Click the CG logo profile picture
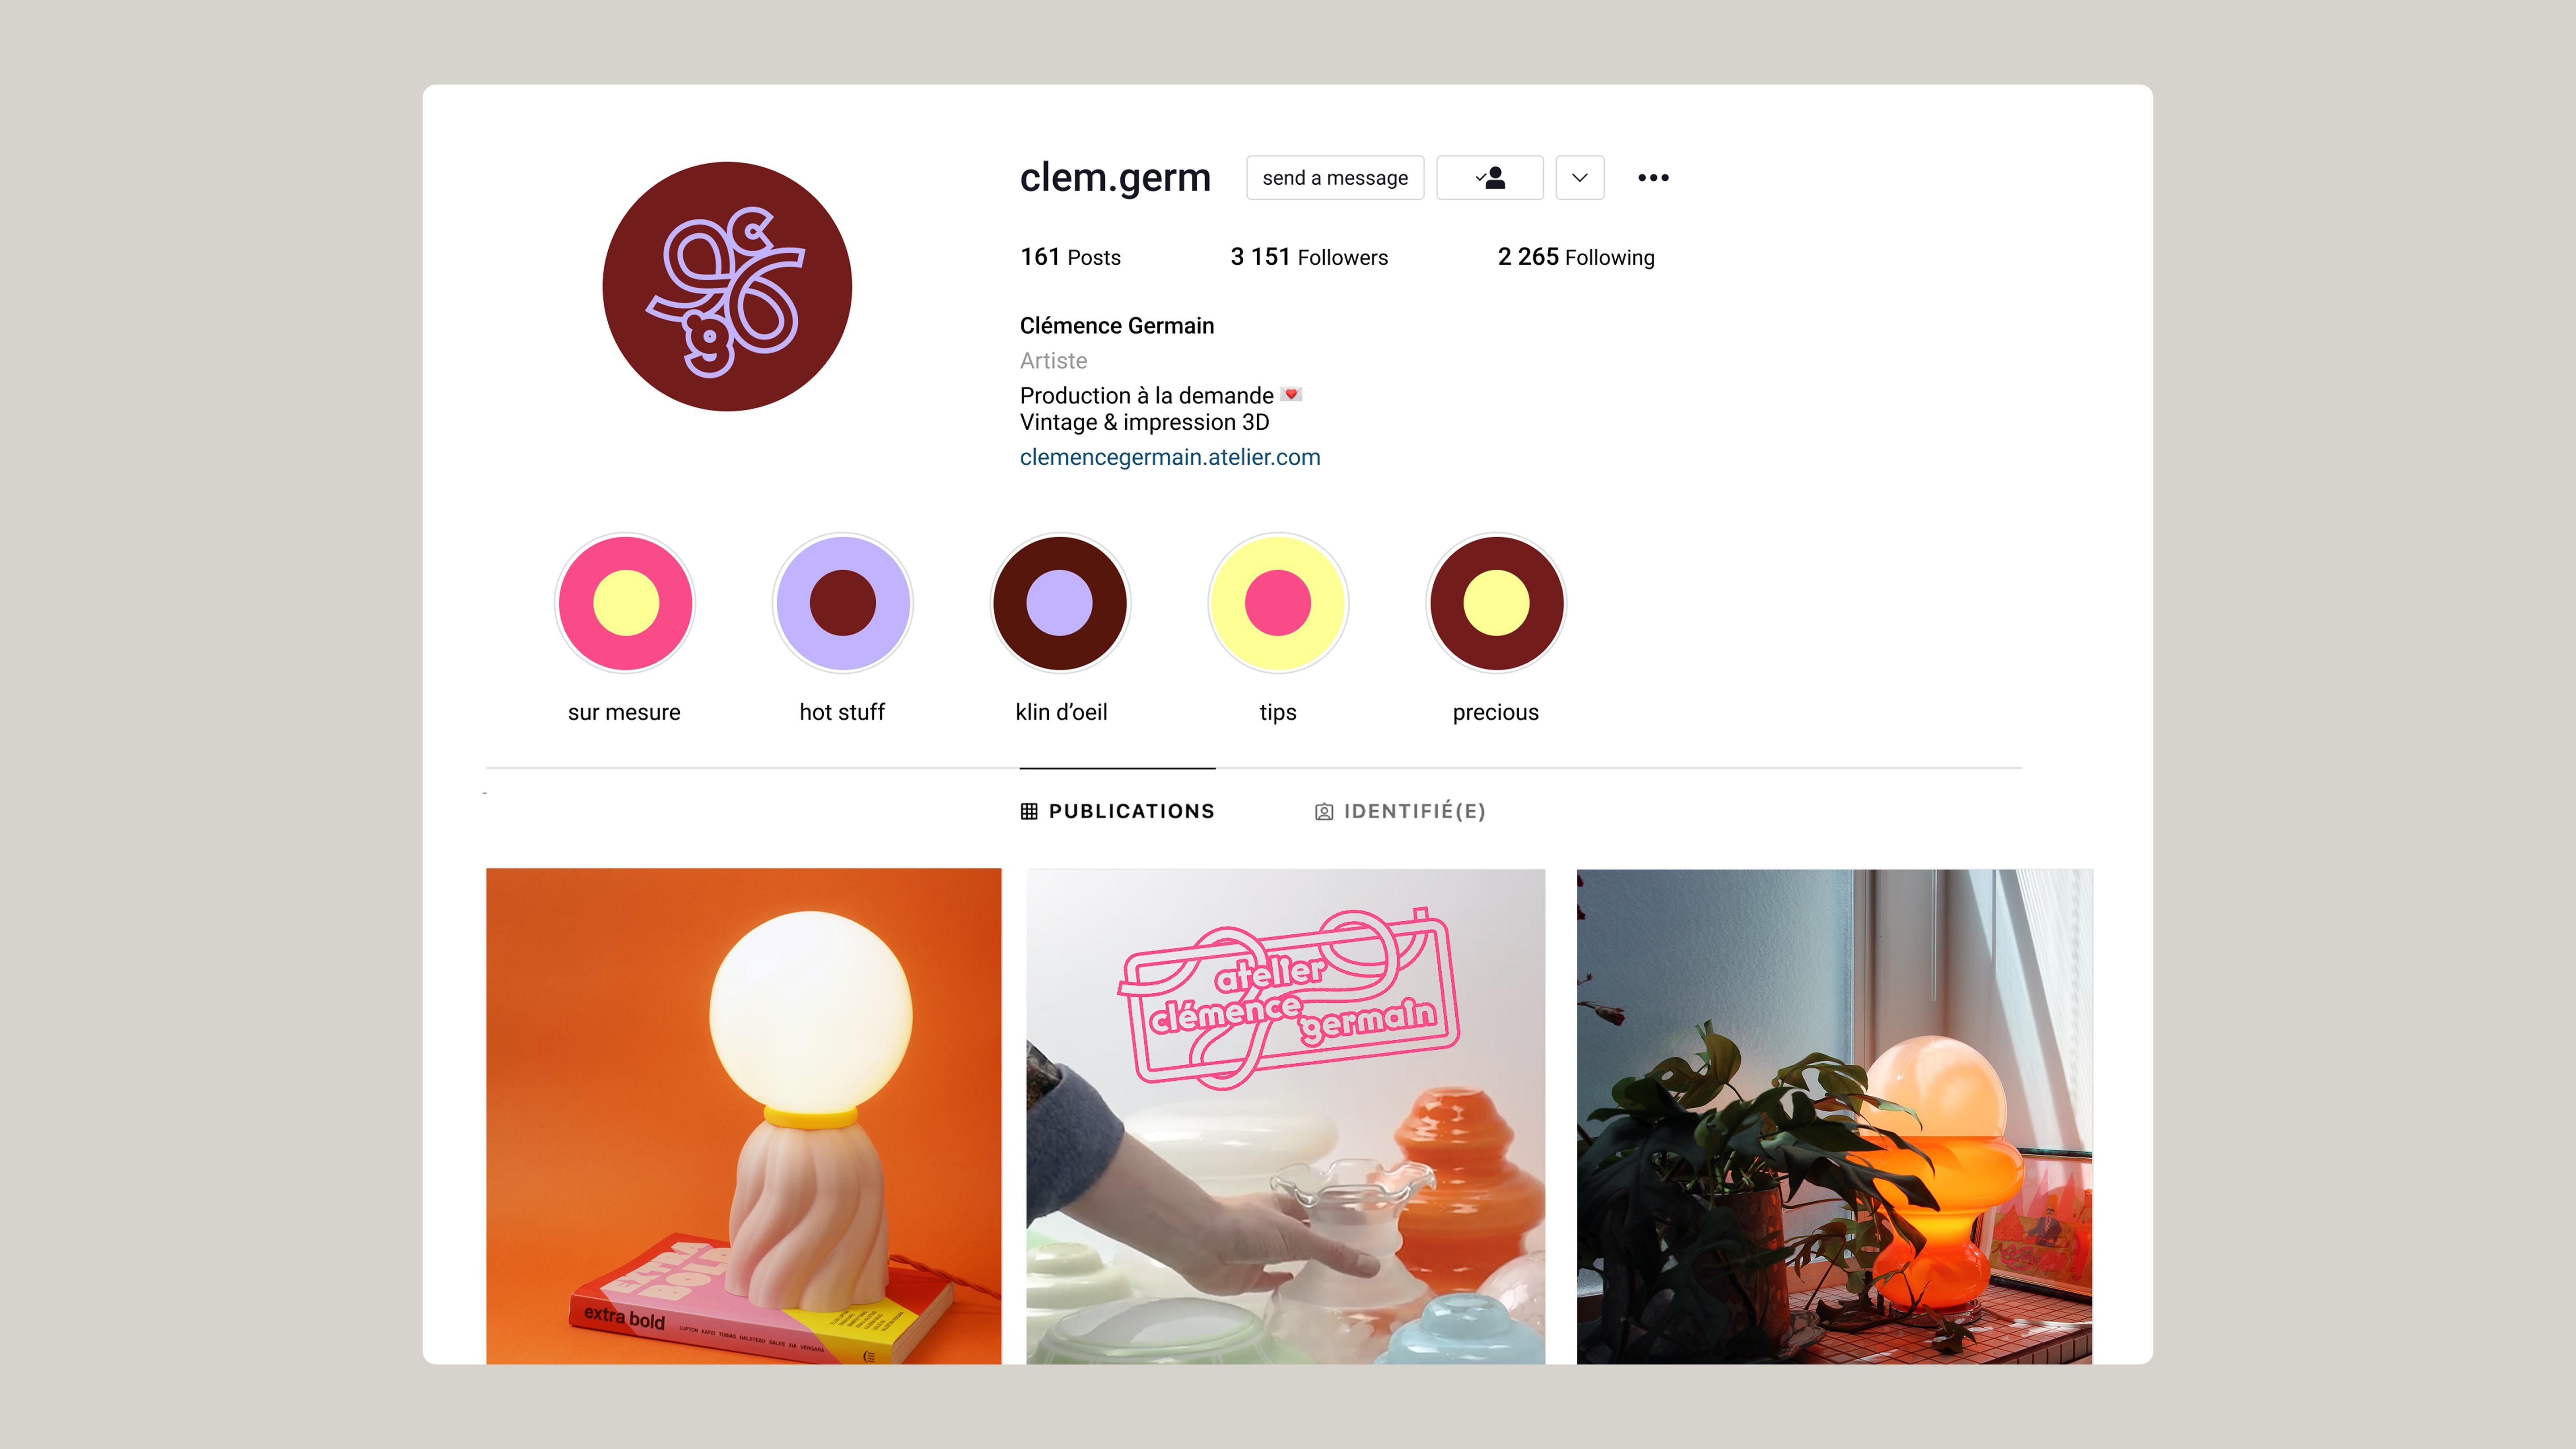The image size is (2576, 1449). tap(727, 287)
